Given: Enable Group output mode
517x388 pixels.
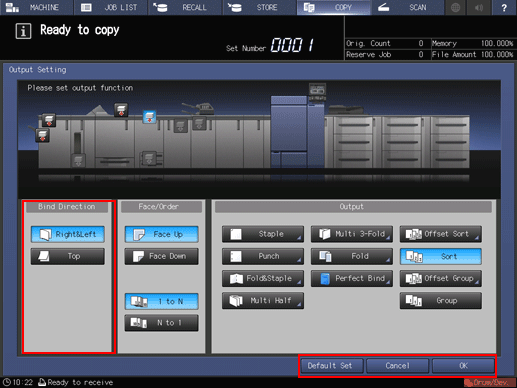Looking at the screenshot, I should coord(441,301).
